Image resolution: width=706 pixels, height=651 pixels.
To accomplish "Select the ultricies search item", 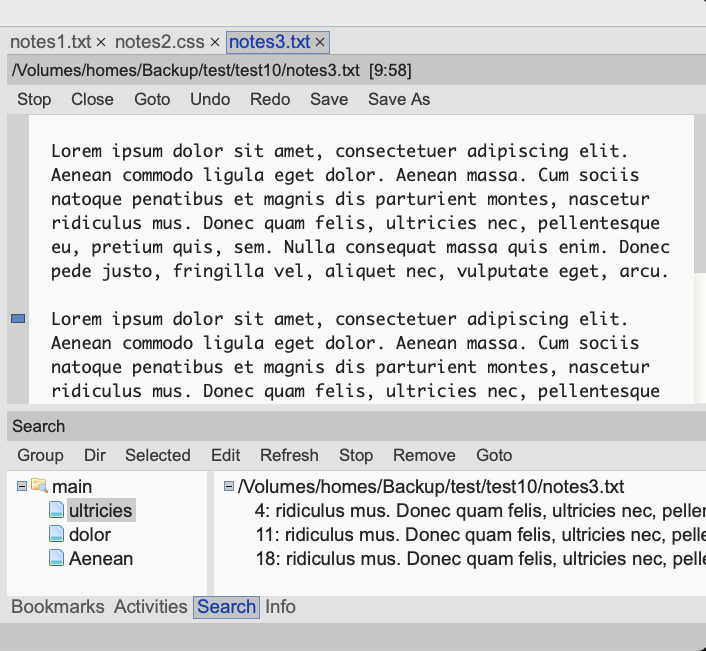I will [x=101, y=511].
